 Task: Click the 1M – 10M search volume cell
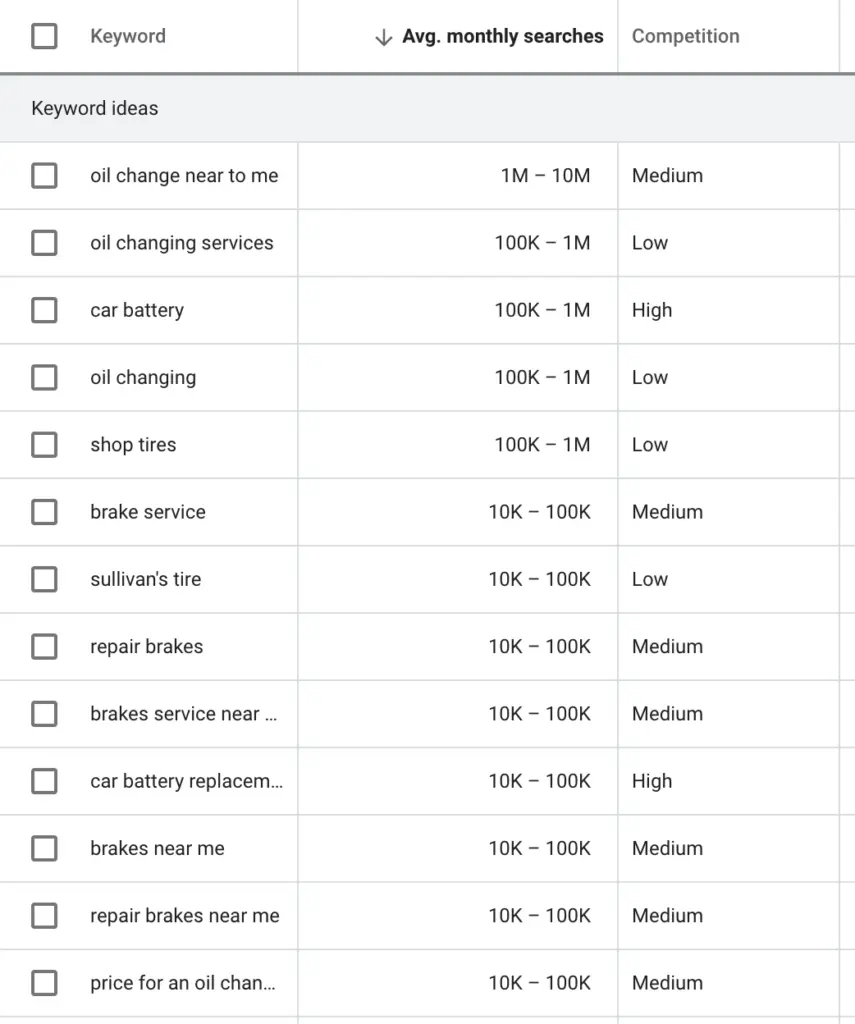[x=545, y=176]
